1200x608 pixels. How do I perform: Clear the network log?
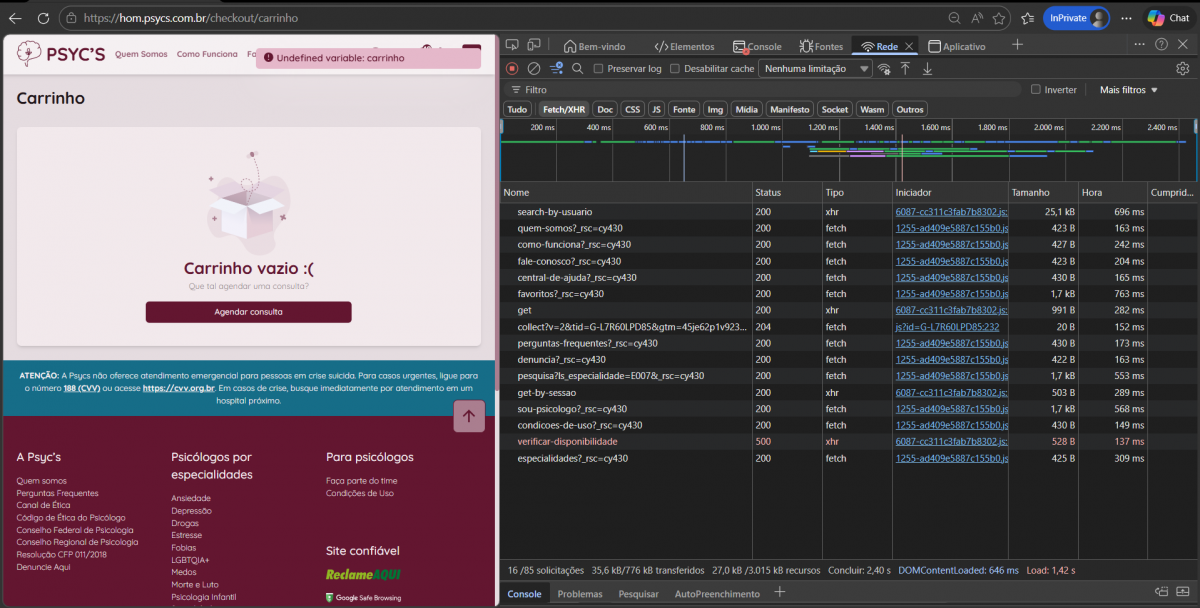click(534, 68)
